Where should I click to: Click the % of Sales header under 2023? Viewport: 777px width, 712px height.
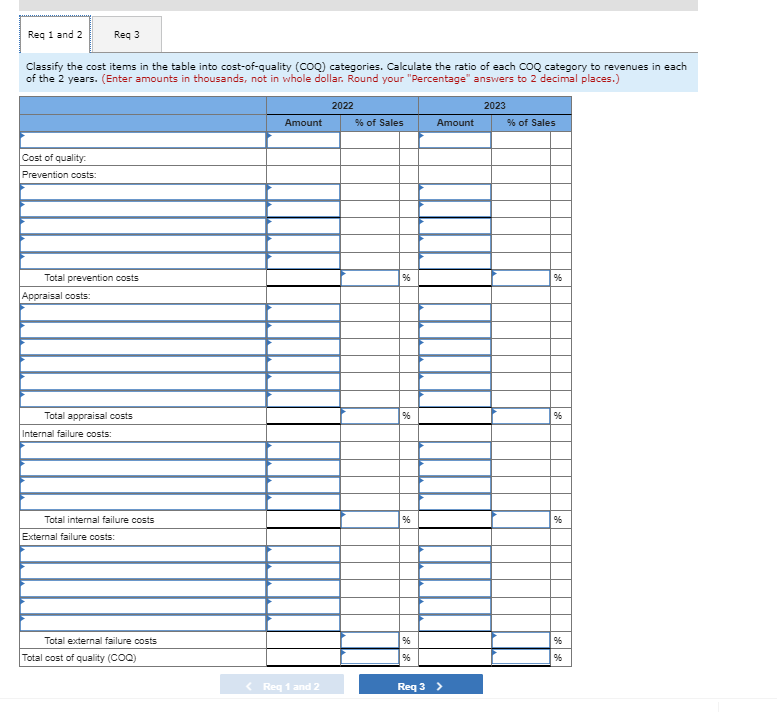click(x=531, y=123)
